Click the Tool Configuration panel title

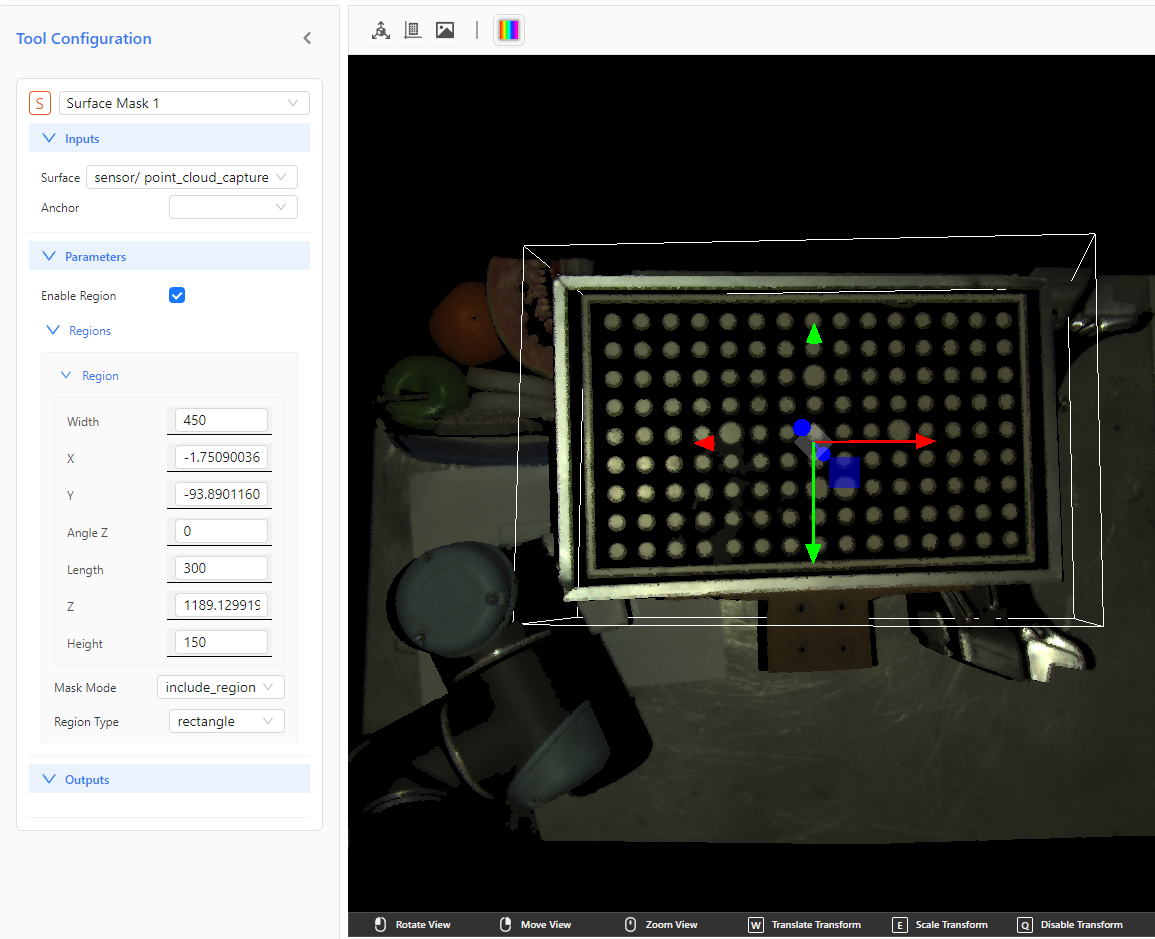pyautogui.click(x=84, y=38)
